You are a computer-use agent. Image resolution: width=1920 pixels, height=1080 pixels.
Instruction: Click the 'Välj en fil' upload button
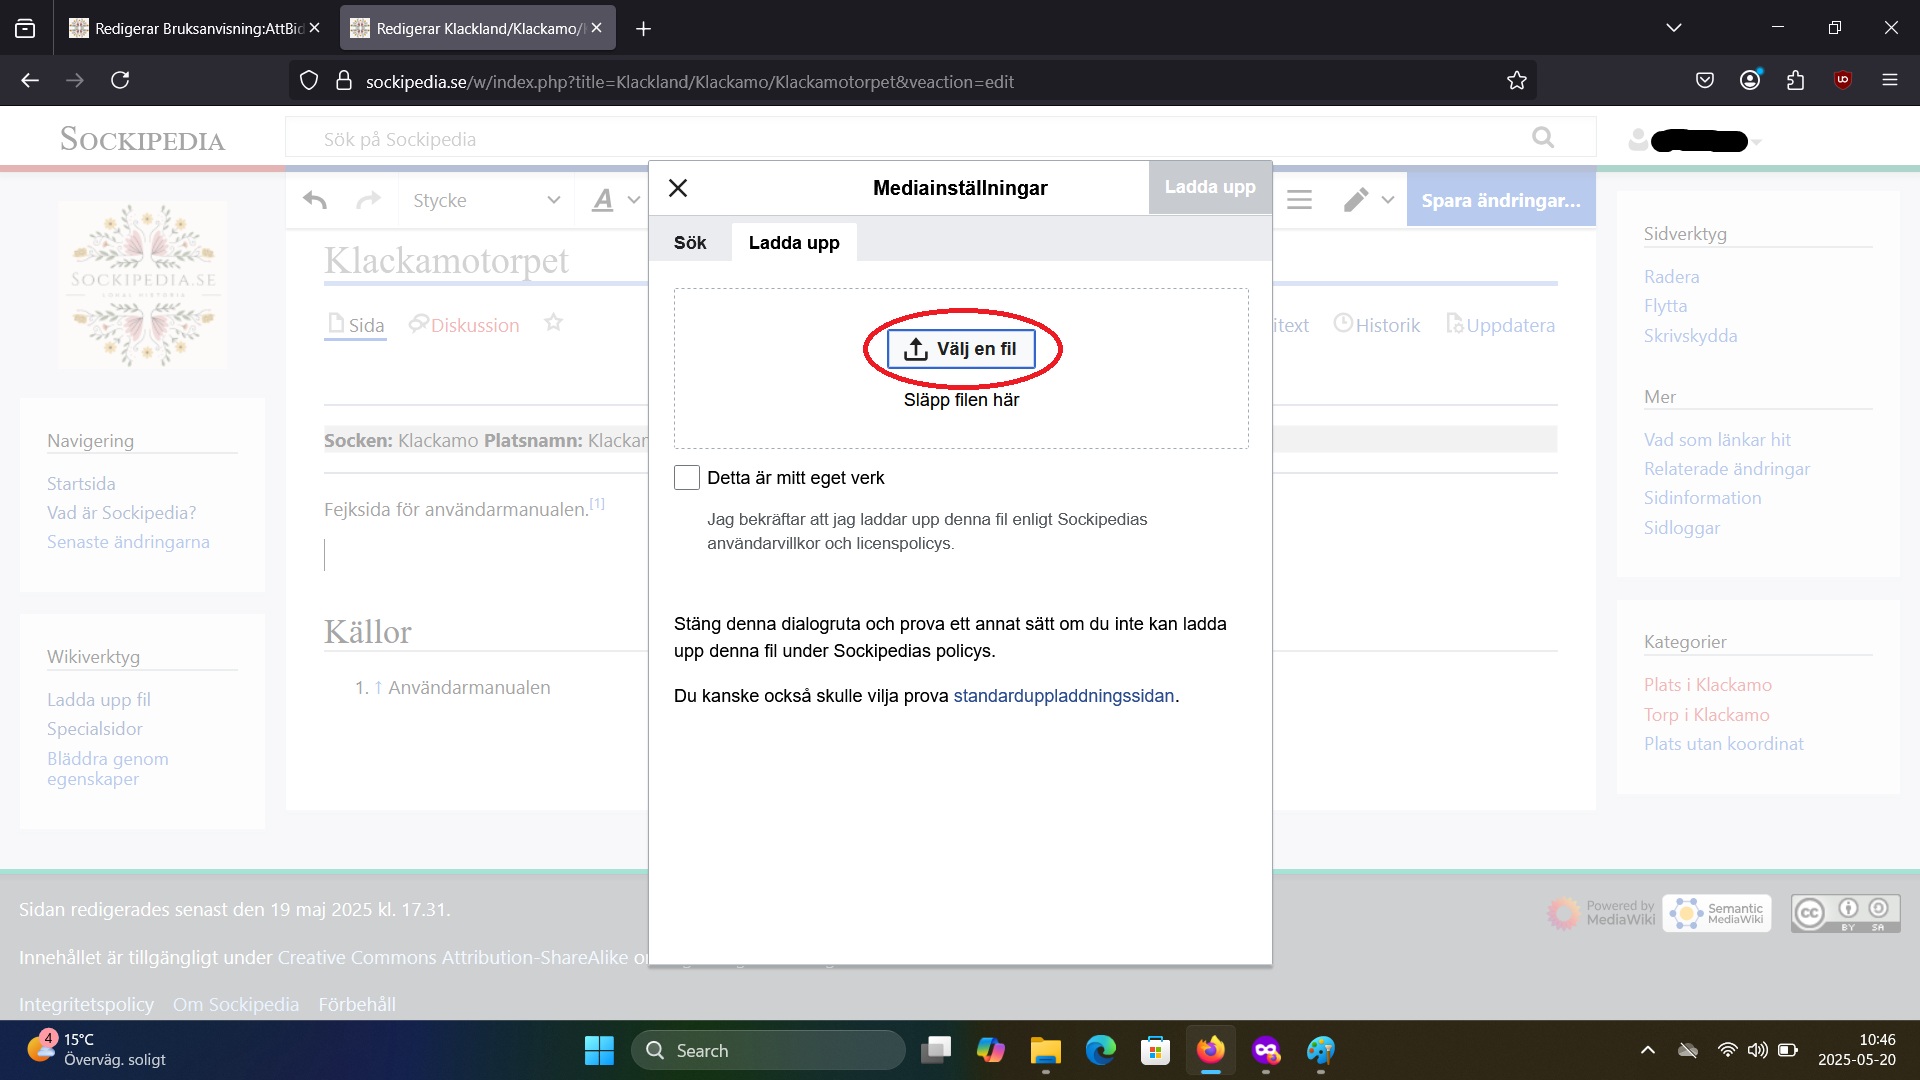[961, 349]
